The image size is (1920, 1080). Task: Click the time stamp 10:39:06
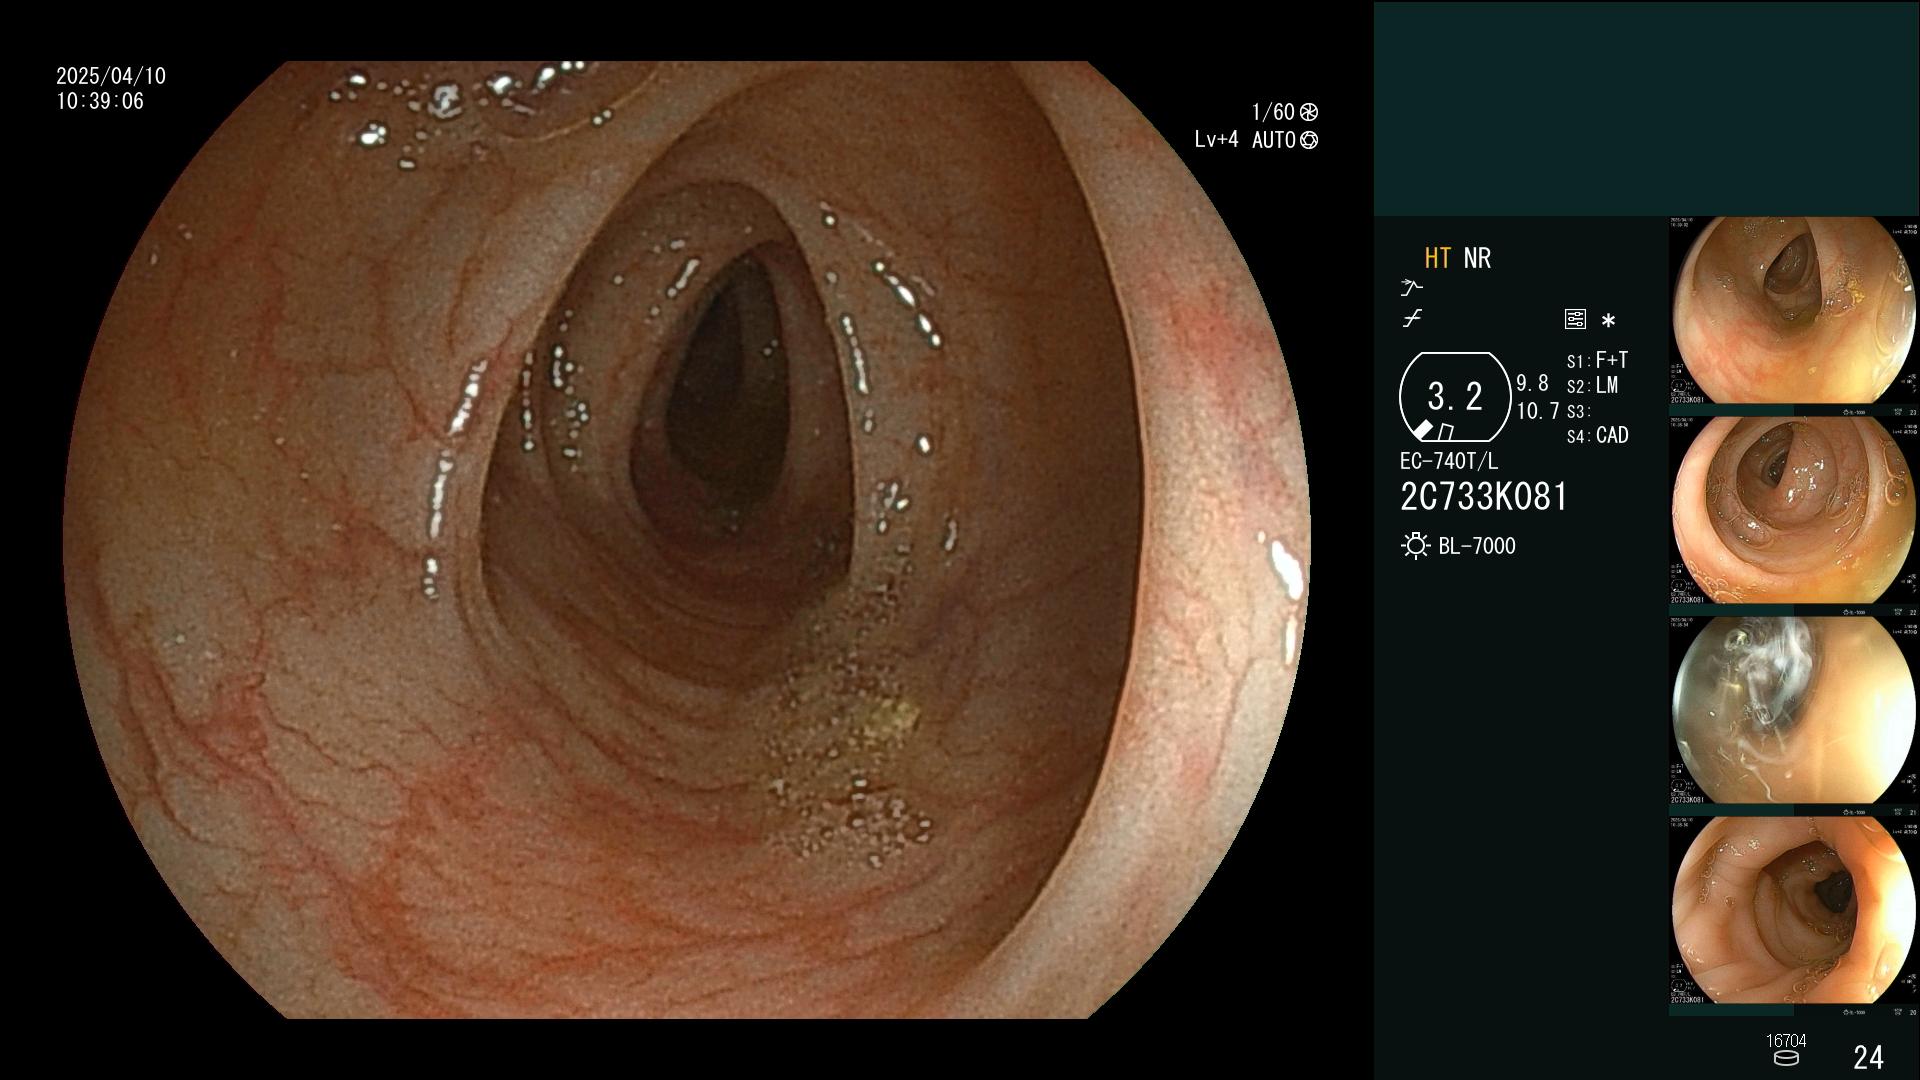pyautogui.click(x=100, y=101)
